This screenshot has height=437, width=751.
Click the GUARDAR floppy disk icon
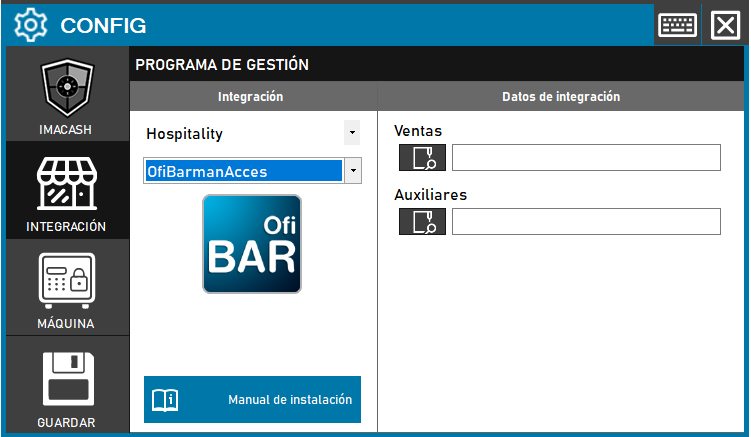[66, 380]
